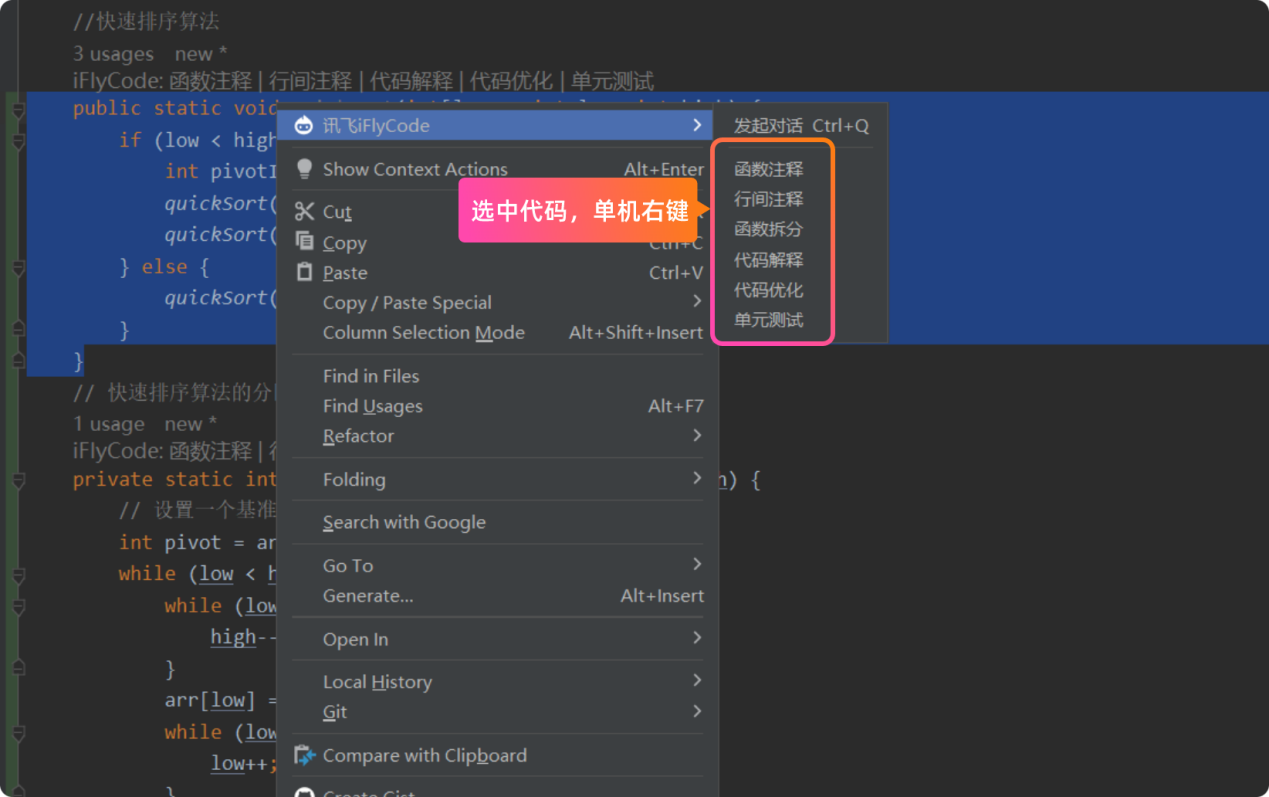Collapse the else block fold marker
Screen dimensions: 1269x797
click(x=17, y=268)
